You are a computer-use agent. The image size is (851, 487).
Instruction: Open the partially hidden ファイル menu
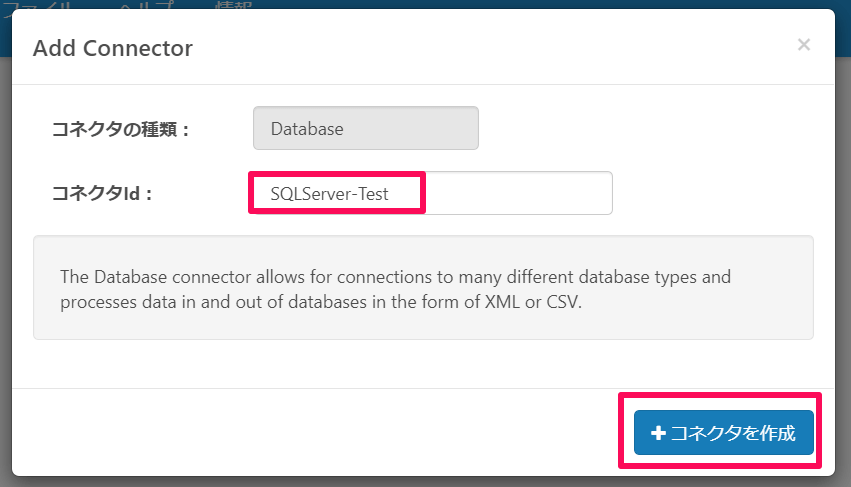click(x=35, y=5)
